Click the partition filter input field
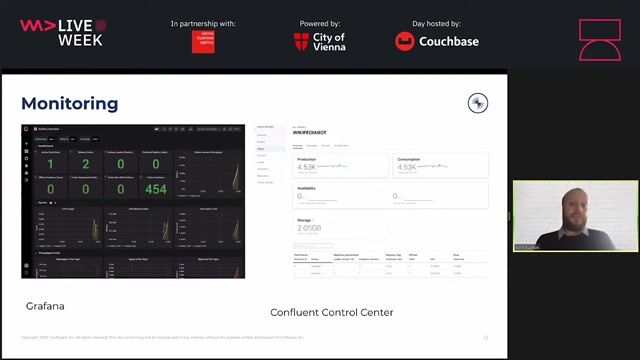This screenshot has width=640, height=360. pos(313,245)
